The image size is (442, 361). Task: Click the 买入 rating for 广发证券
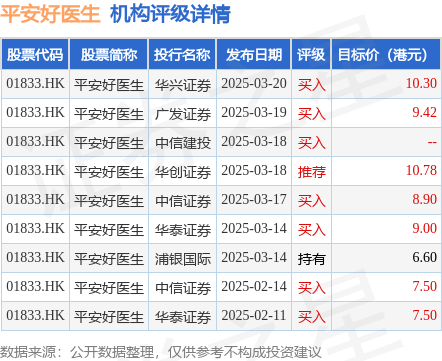tap(311, 114)
